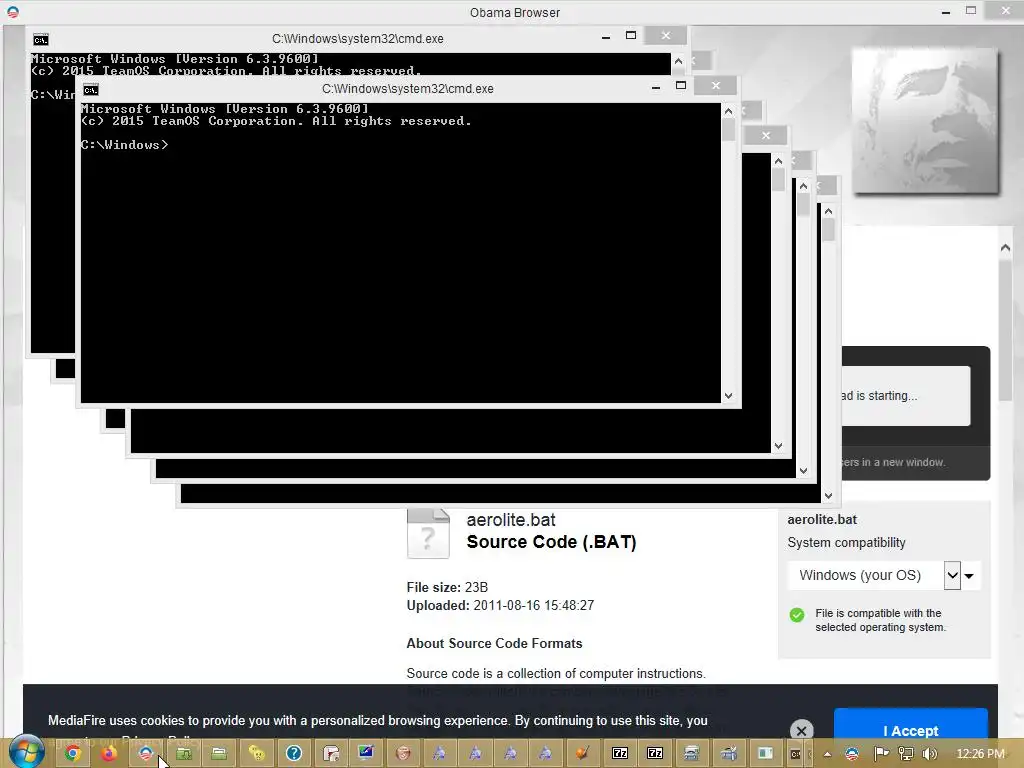1024x768 pixels.
Task: Show hidden tray icons arrow
Action: [x=827, y=754]
